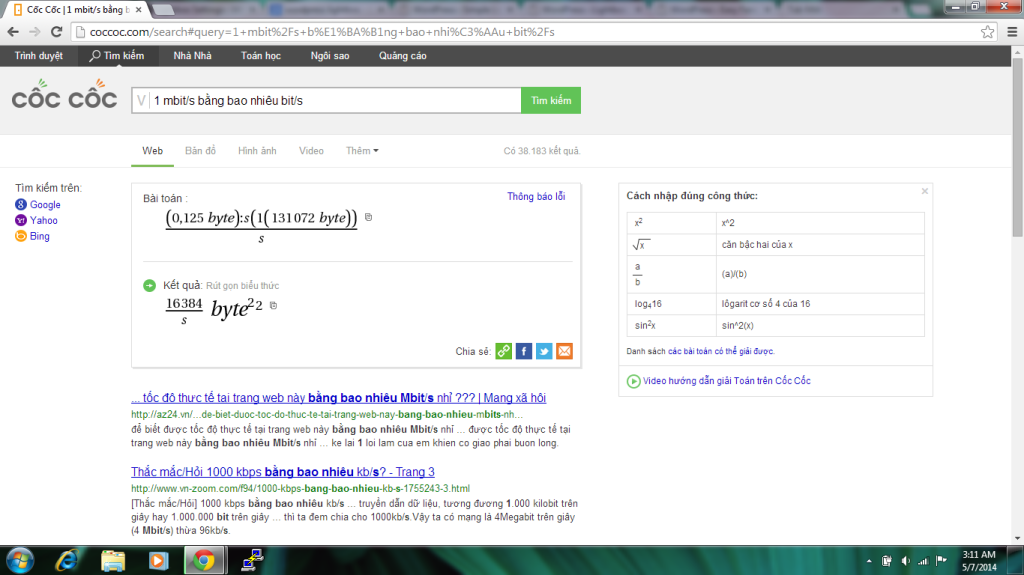
Task: Close the formula input help panel
Action: (x=925, y=191)
